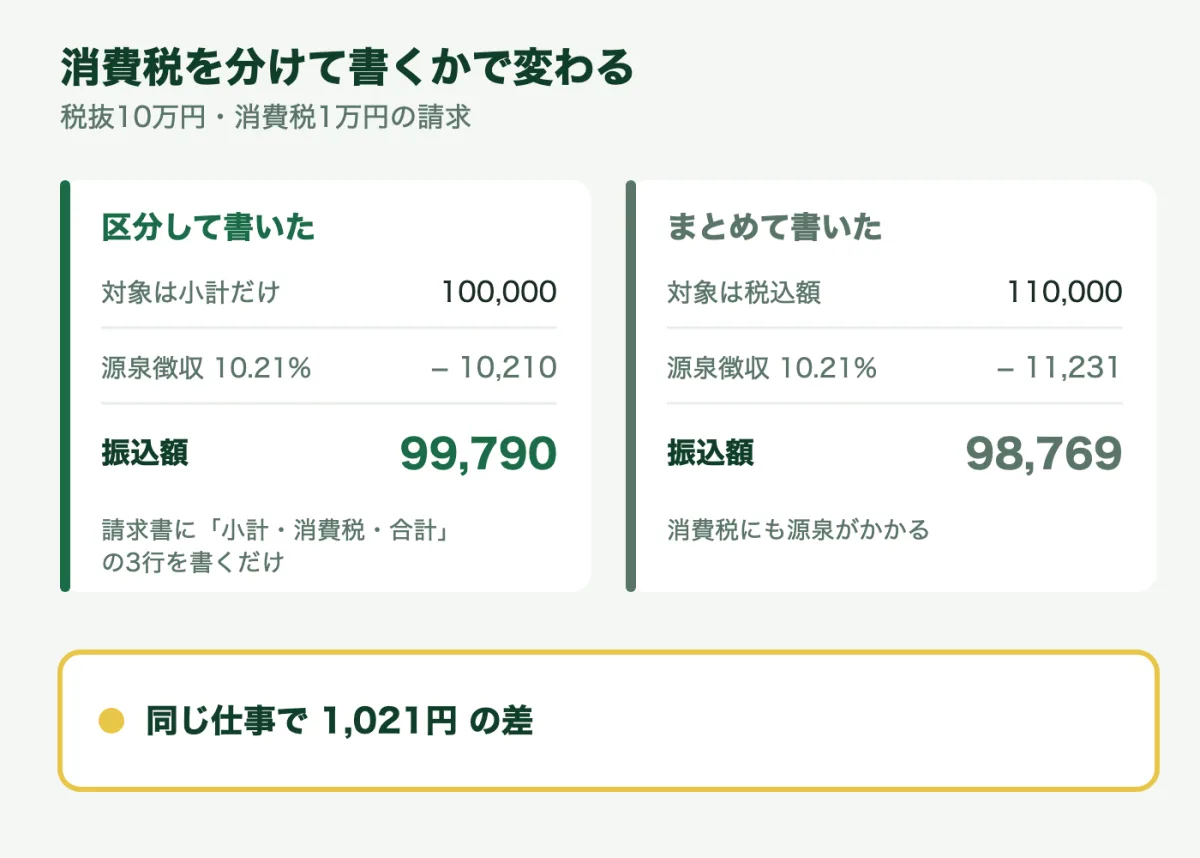Click the − 10,210 withholding amount

[494, 368]
